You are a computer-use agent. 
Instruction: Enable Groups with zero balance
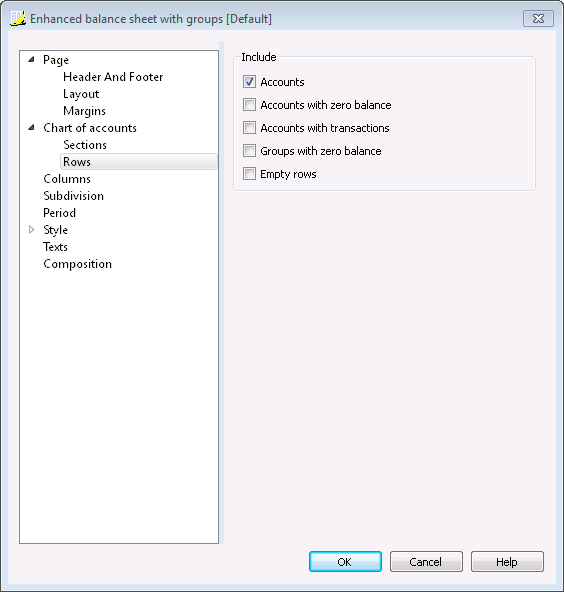click(x=249, y=151)
